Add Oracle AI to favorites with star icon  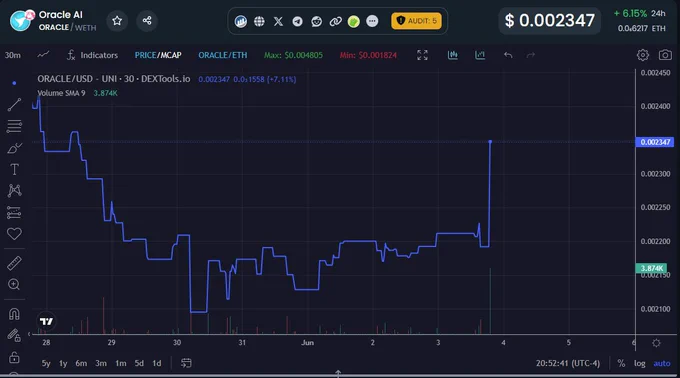coord(117,21)
